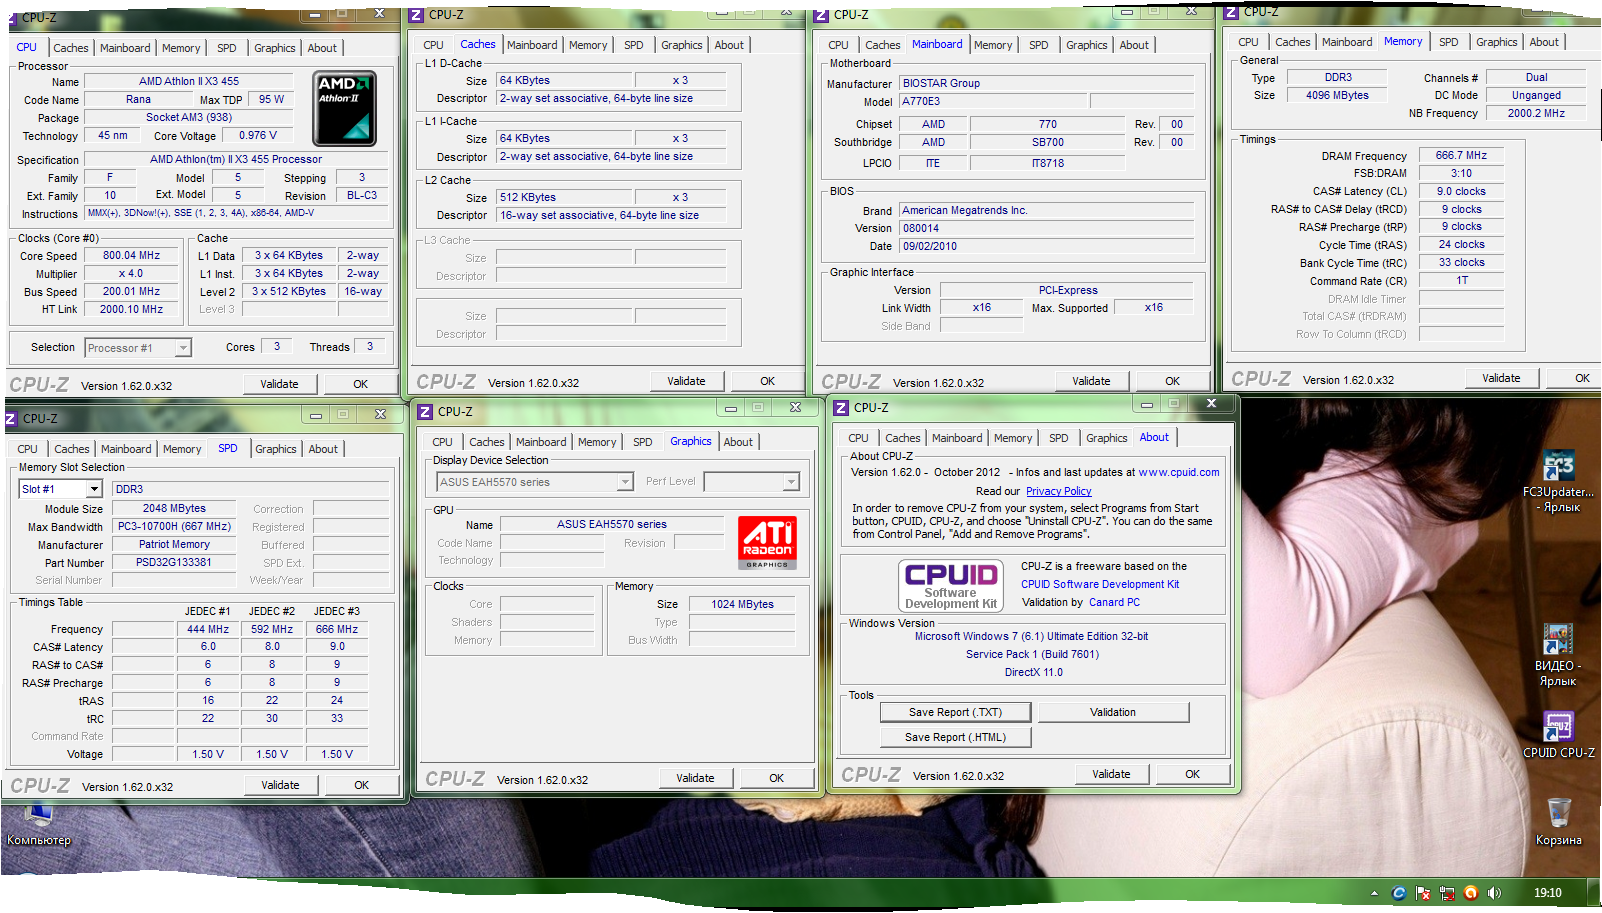Click the Save Report (.TXT) button
This screenshot has width=1602, height=913.
coord(954,712)
